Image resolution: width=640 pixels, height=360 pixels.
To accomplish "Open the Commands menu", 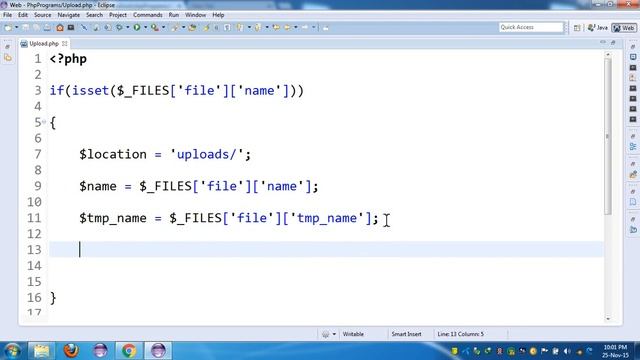I will (x=147, y=15).
